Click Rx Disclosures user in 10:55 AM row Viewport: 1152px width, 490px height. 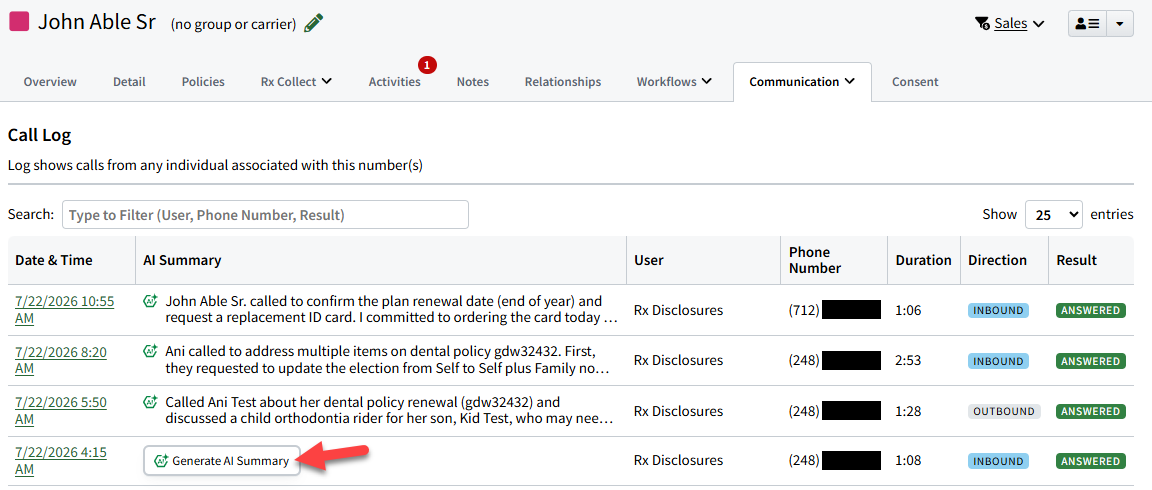[678, 310]
